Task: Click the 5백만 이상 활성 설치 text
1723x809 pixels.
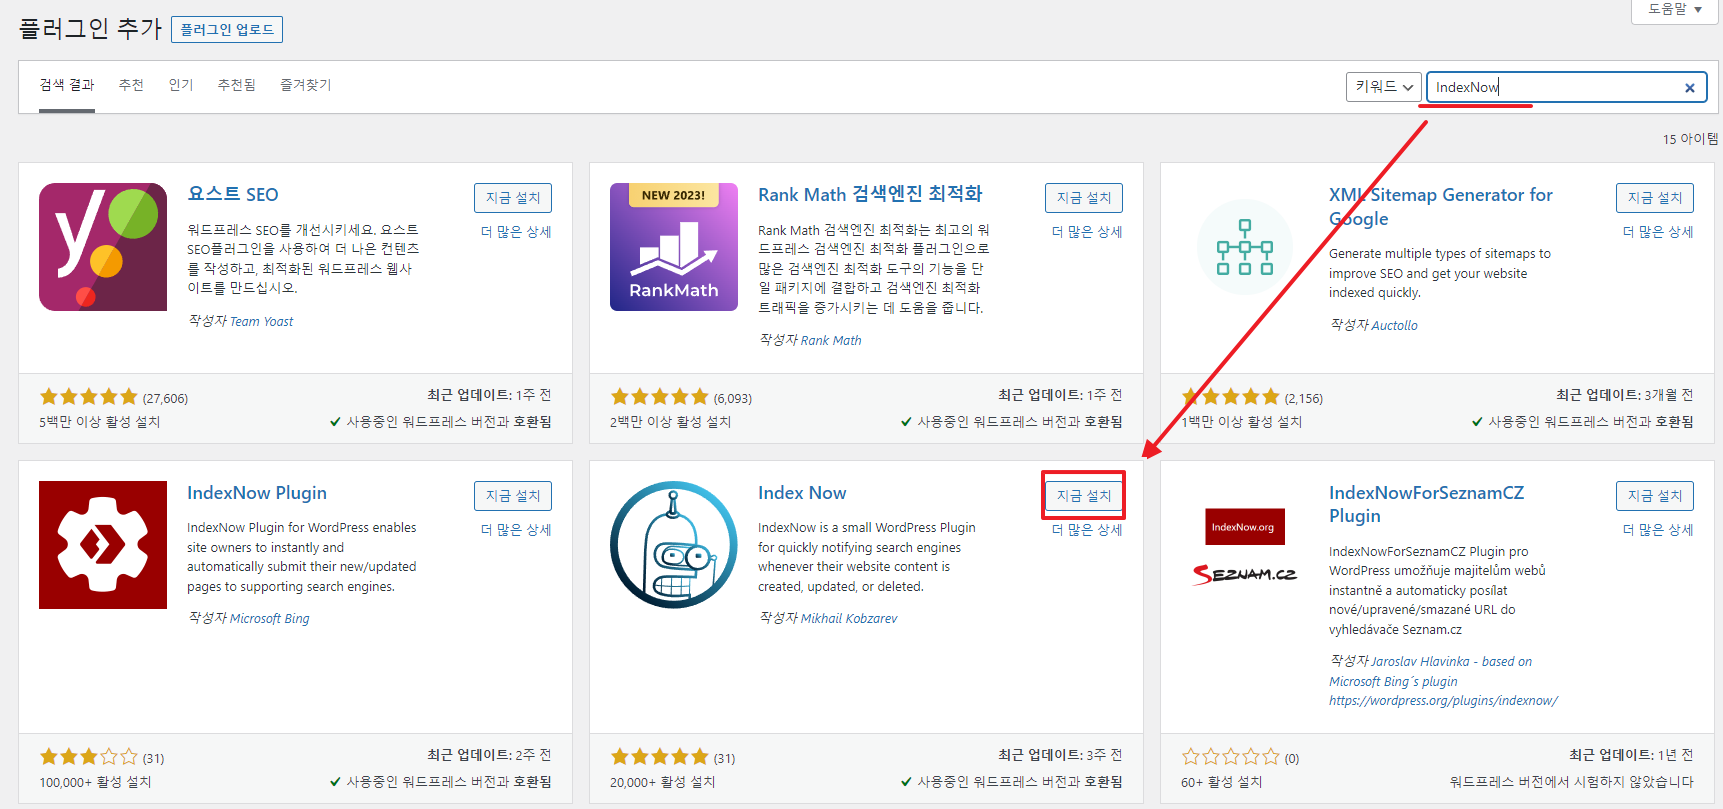Action: point(100,422)
